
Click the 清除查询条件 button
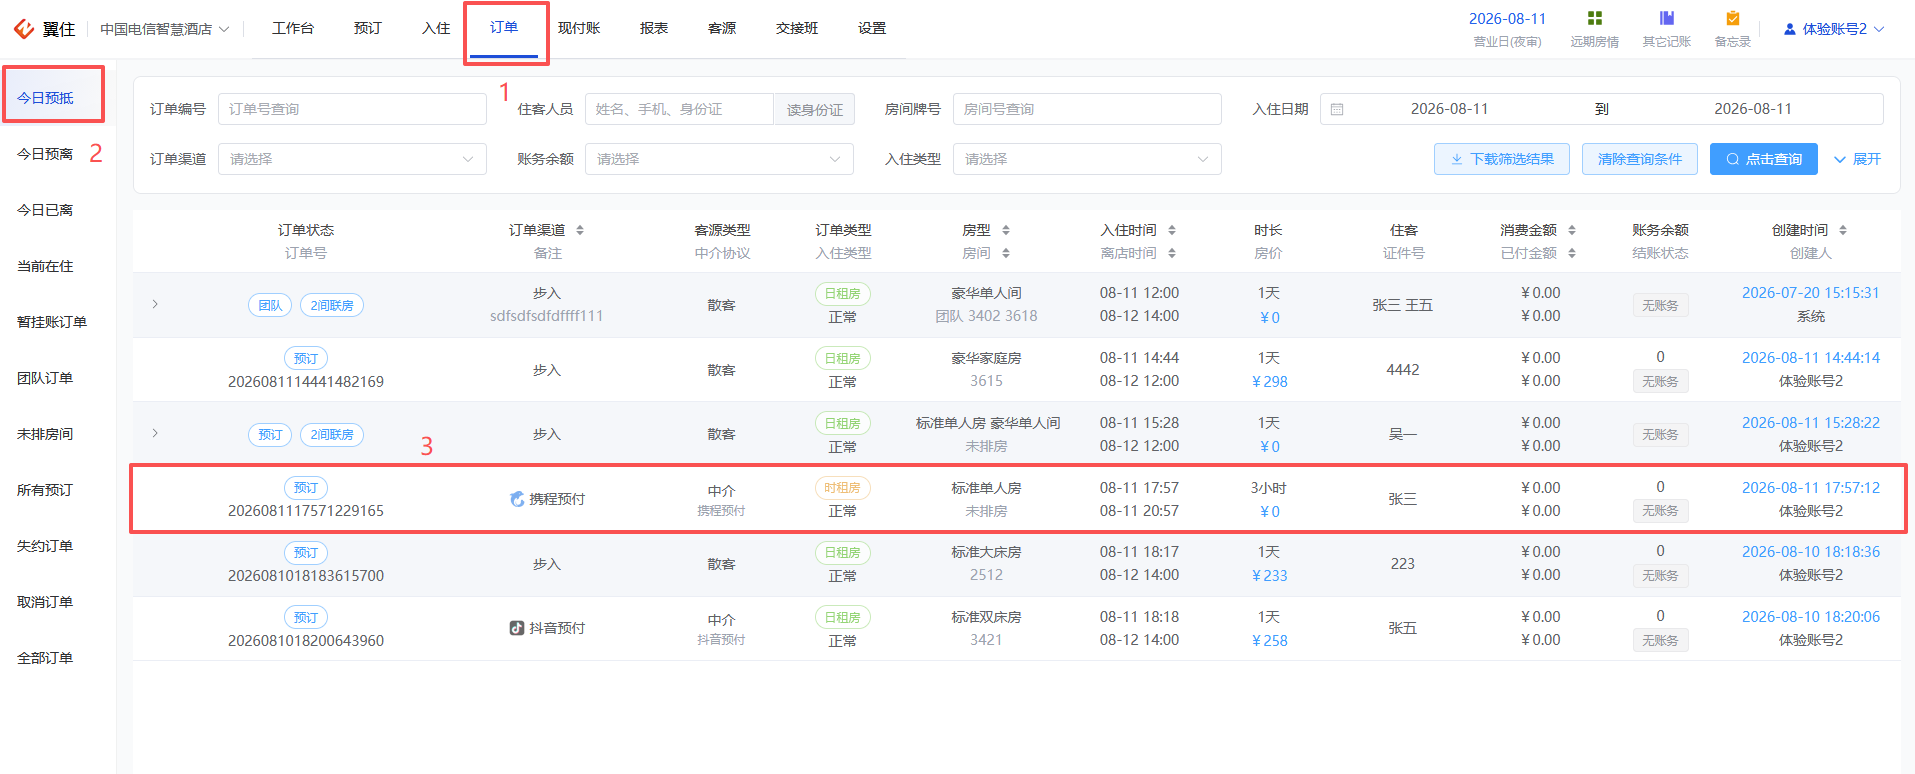tap(1640, 159)
